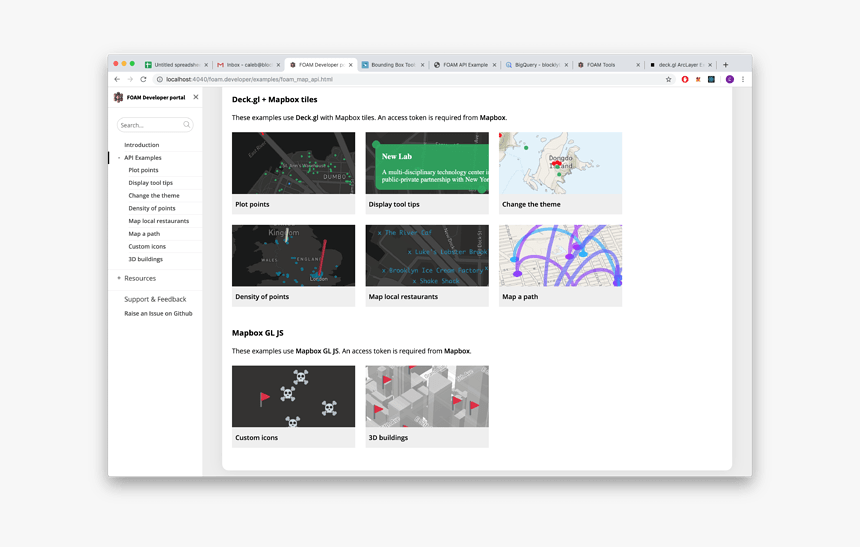Open Density of points in the sidebar
The width and height of the screenshot is (860, 547).
pos(152,208)
